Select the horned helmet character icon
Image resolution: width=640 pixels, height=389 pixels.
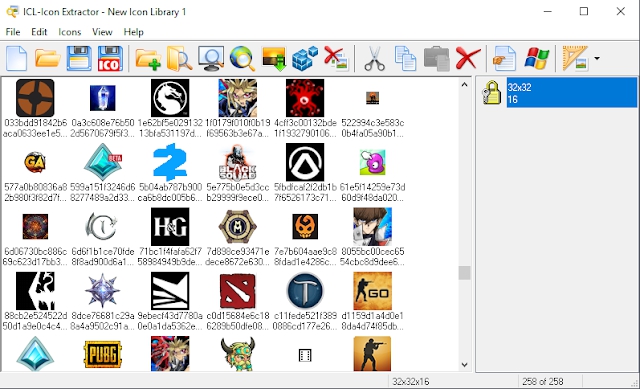pos(238,354)
